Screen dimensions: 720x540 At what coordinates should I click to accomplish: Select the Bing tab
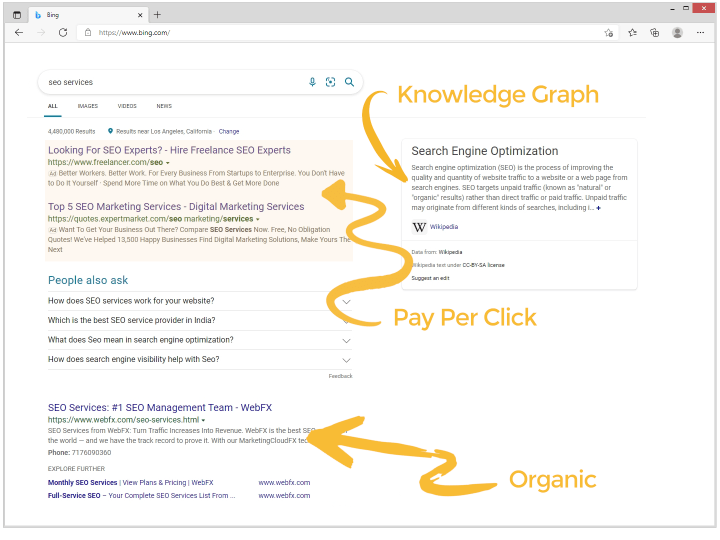tap(89, 15)
